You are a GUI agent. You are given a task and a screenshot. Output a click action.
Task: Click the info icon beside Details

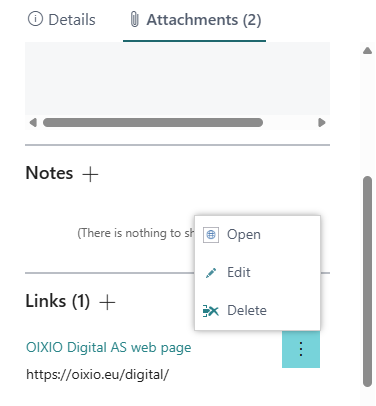[35, 19]
